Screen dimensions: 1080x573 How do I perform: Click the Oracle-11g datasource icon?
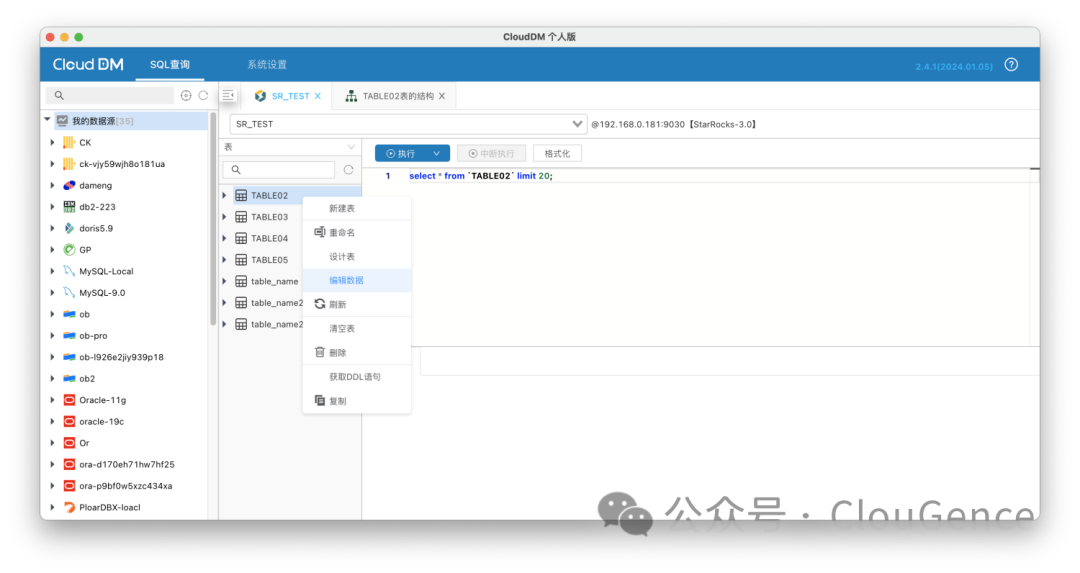(x=69, y=400)
